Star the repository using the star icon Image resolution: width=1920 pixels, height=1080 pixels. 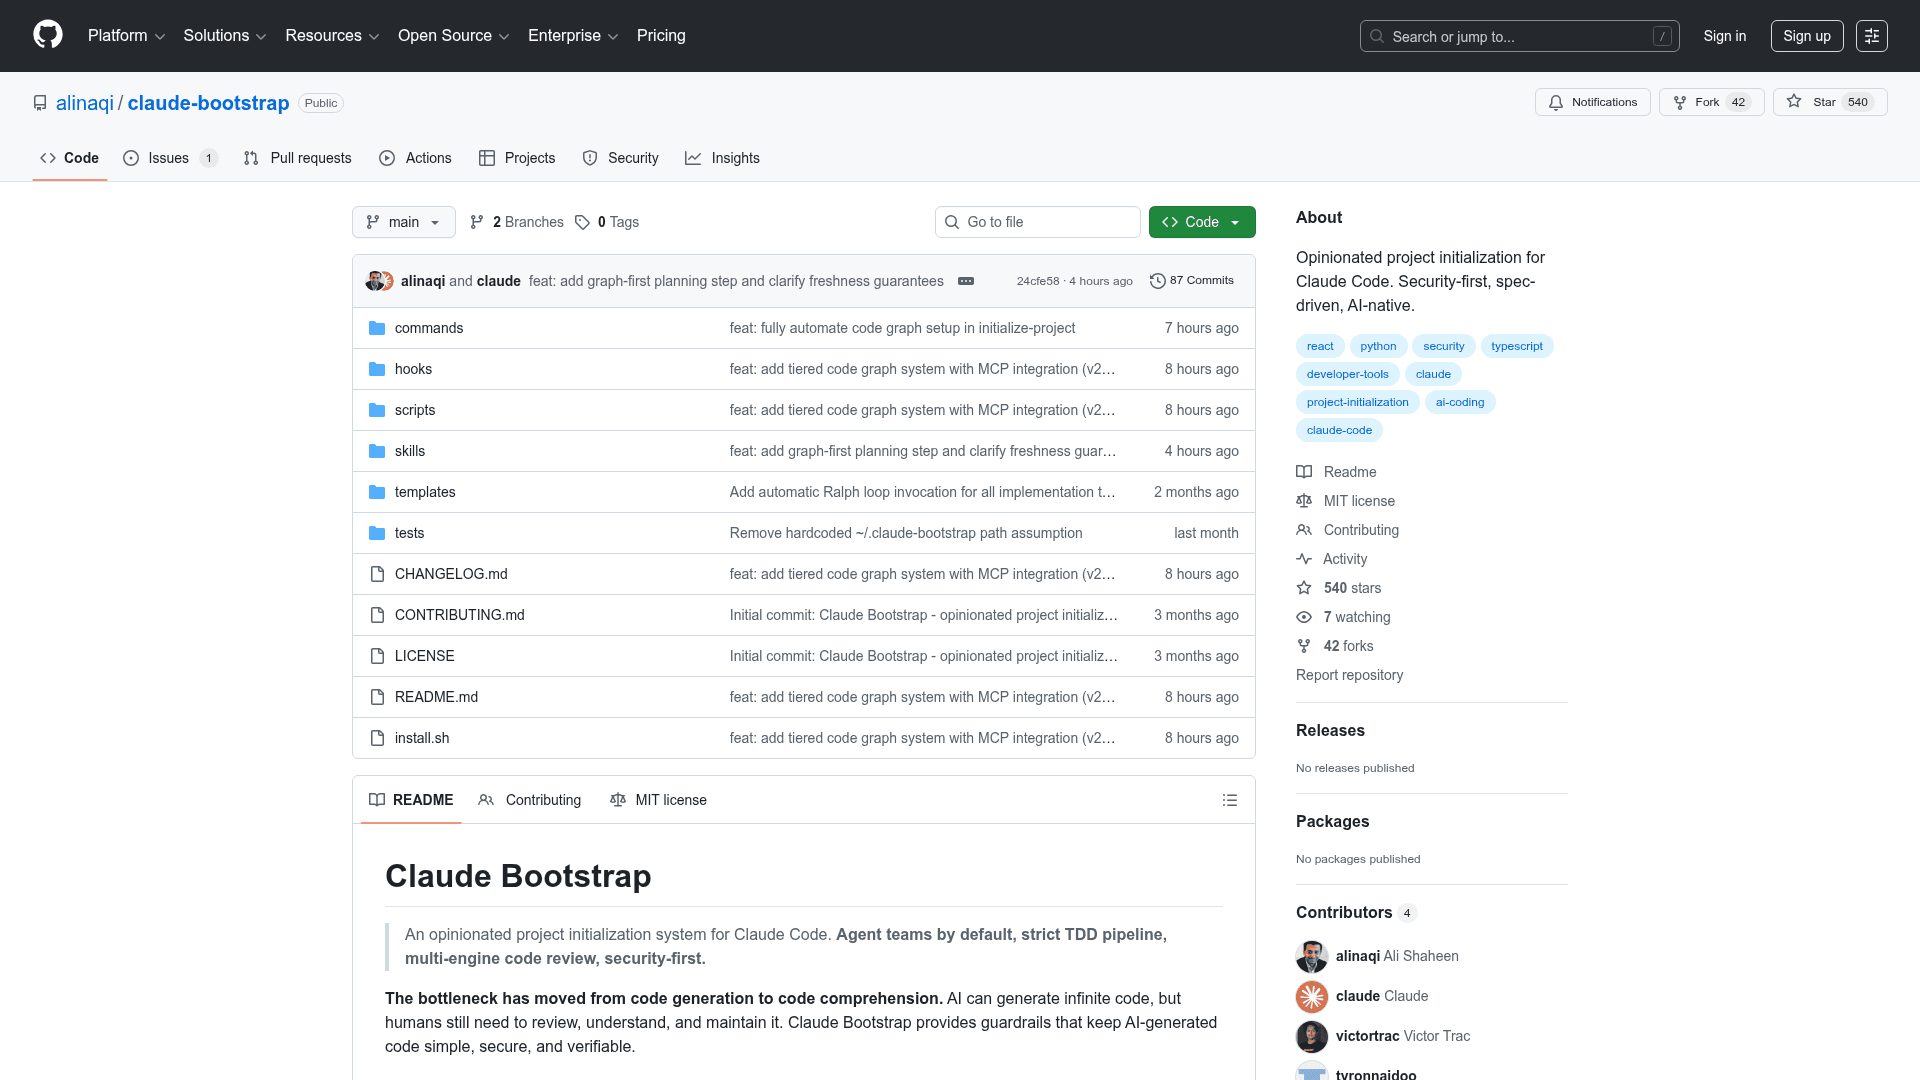(1794, 101)
